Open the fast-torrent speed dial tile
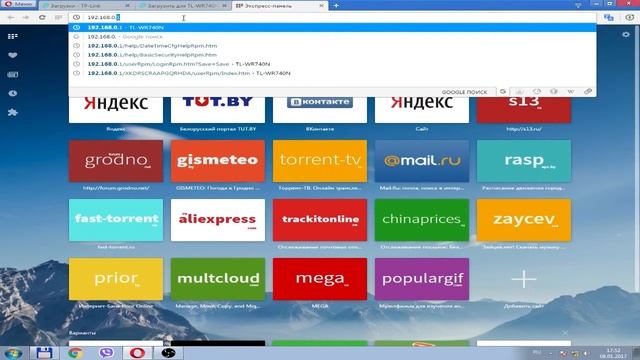The image size is (640, 360). [x=116, y=220]
